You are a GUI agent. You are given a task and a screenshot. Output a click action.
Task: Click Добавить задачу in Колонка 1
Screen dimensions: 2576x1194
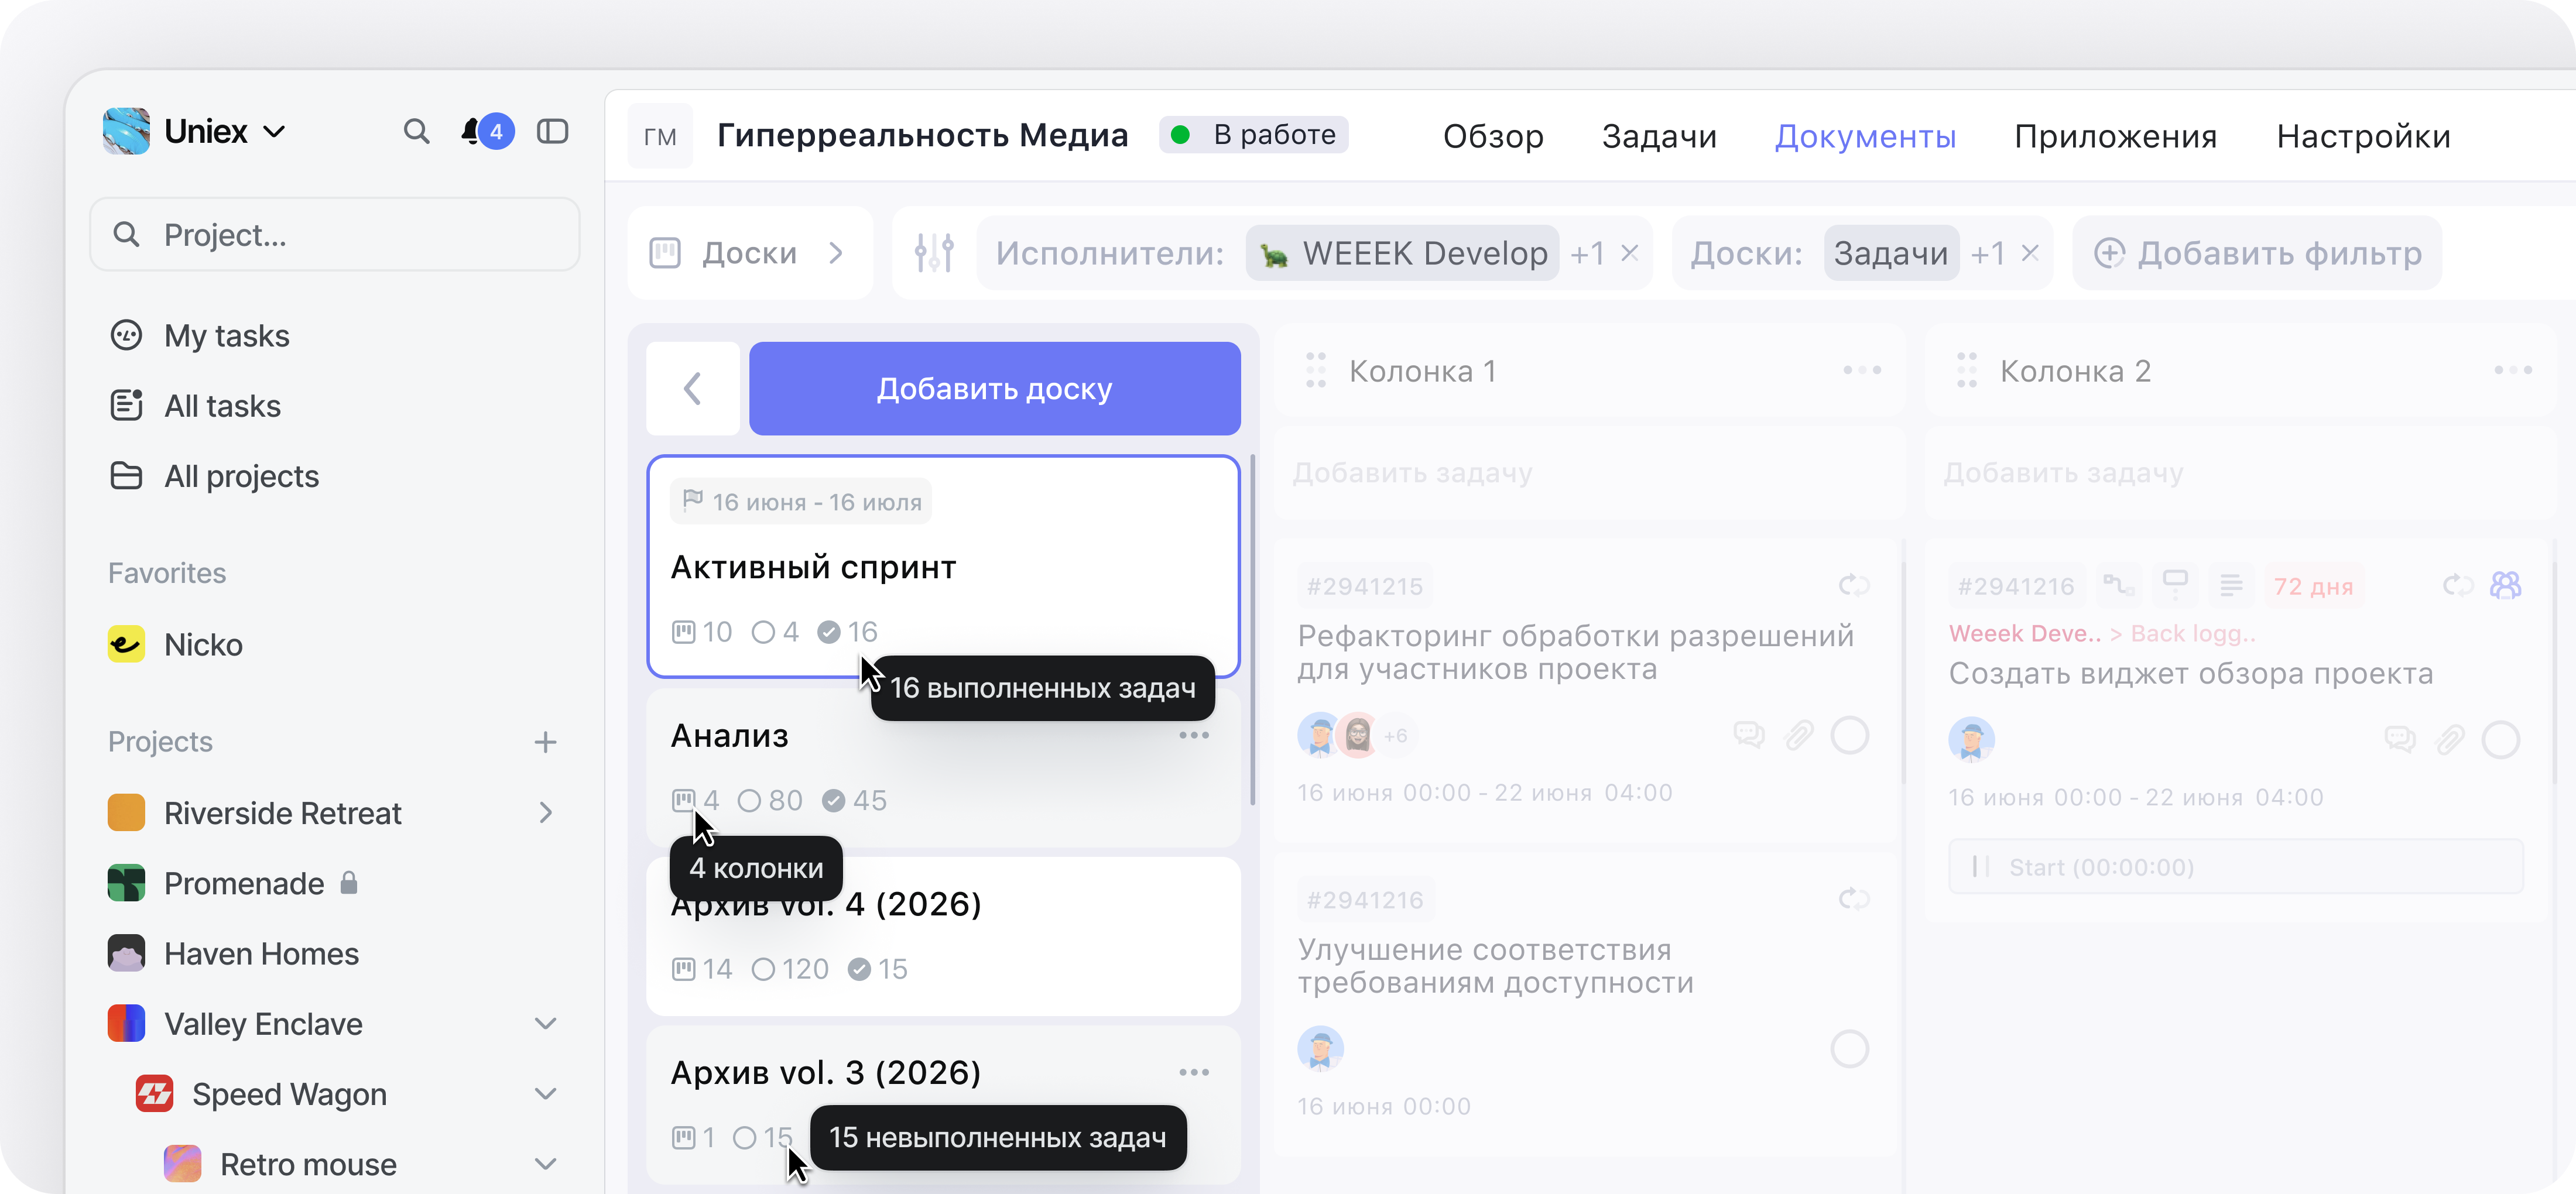click(x=1588, y=472)
